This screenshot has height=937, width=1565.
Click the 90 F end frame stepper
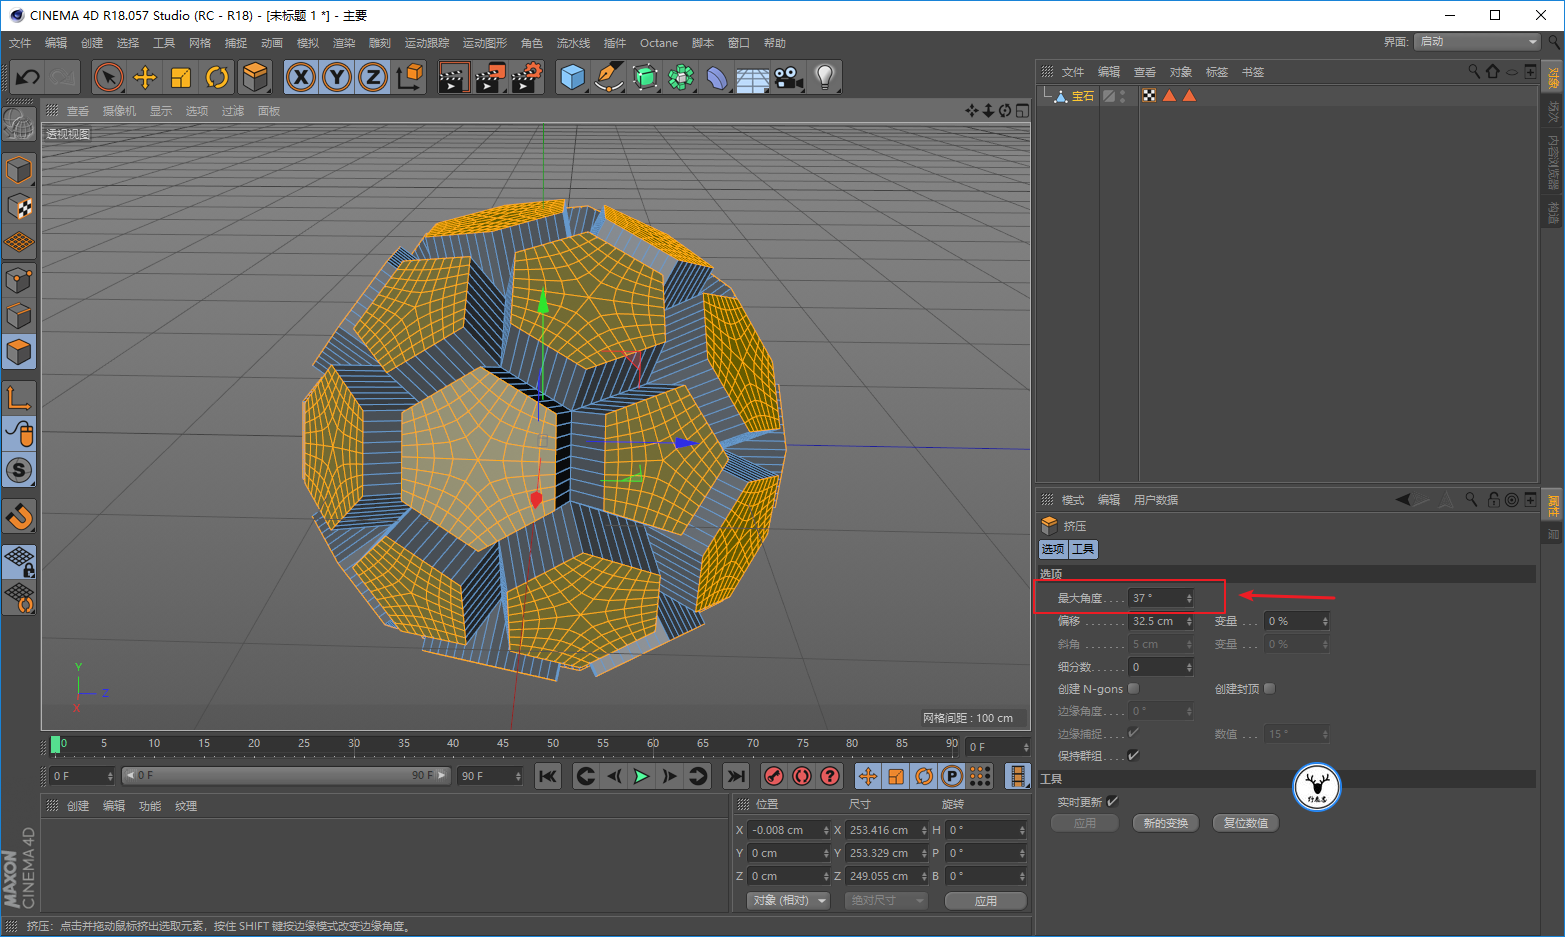coord(518,776)
